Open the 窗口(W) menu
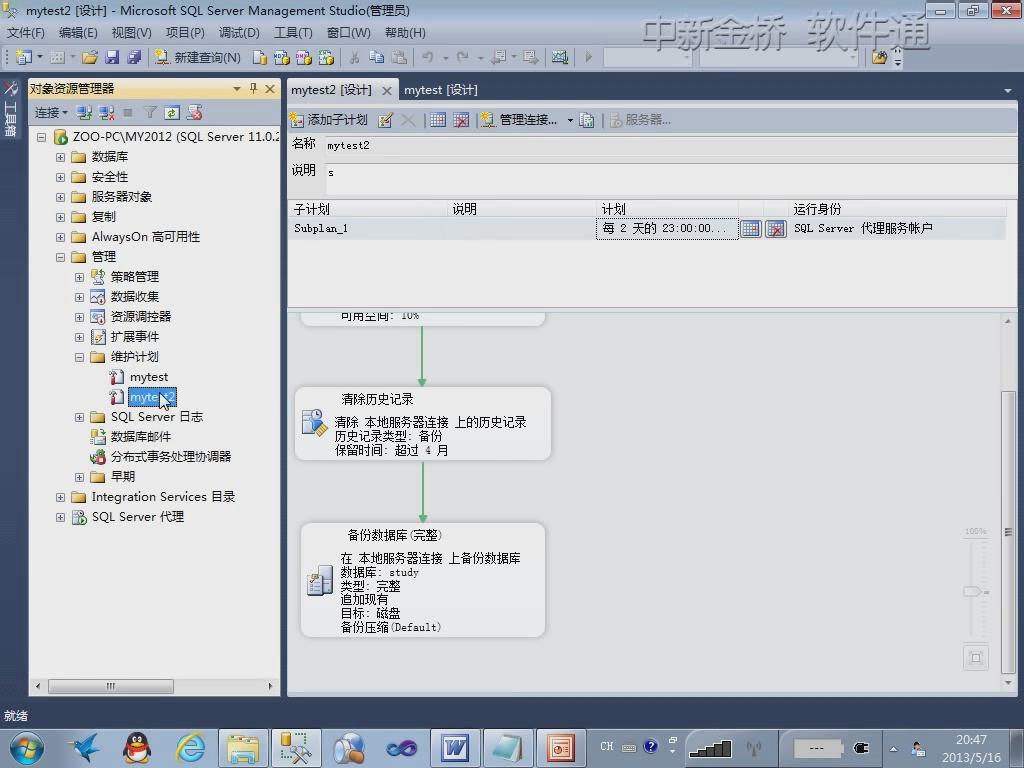The image size is (1024, 768). [x=349, y=33]
